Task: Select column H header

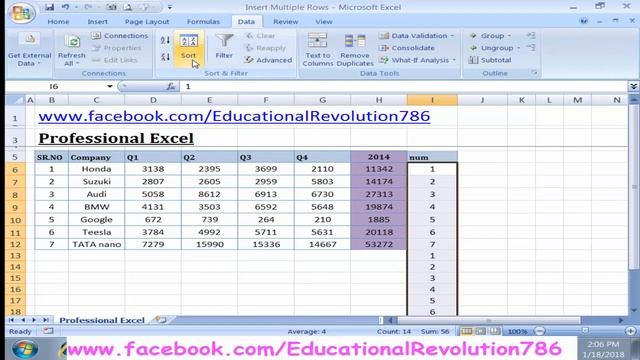Action: (379, 100)
